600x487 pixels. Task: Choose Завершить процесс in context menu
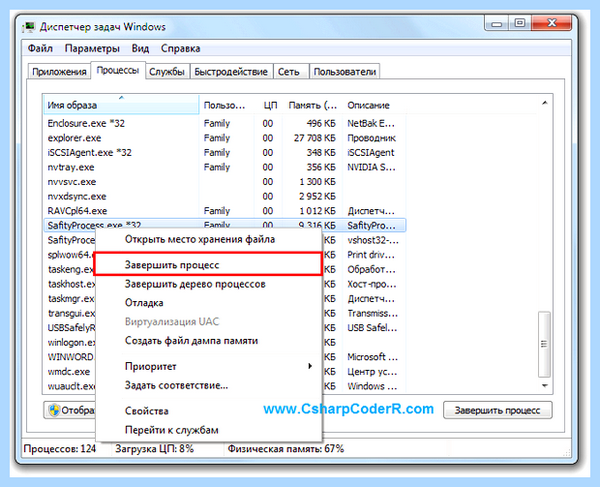[x=208, y=264]
